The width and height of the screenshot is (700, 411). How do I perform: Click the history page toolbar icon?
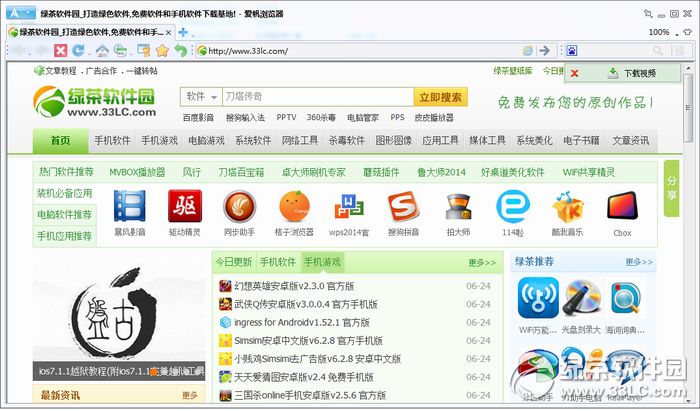(121, 50)
